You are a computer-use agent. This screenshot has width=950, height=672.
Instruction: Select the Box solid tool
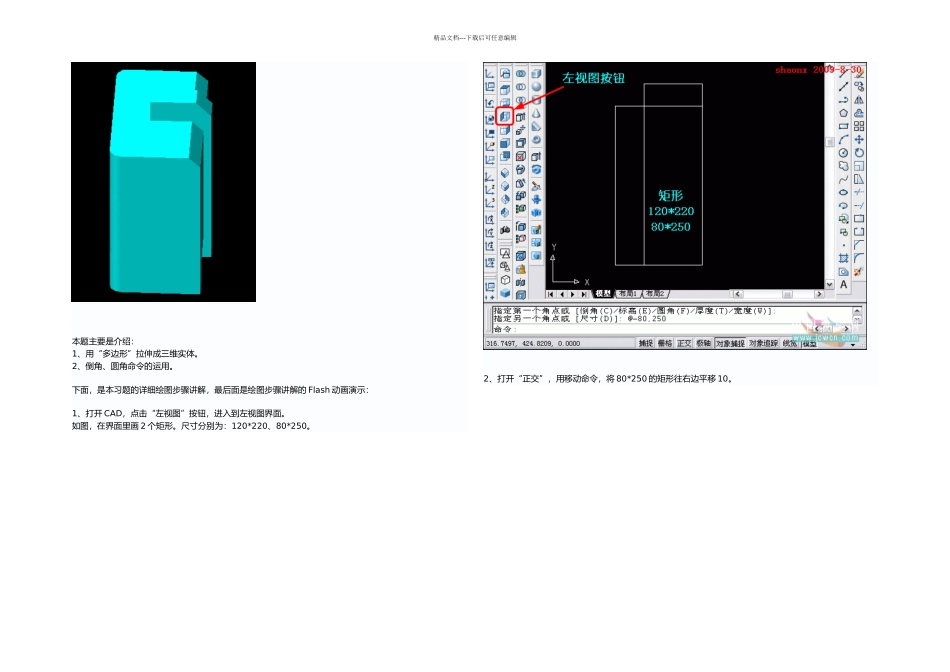(536, 73)
